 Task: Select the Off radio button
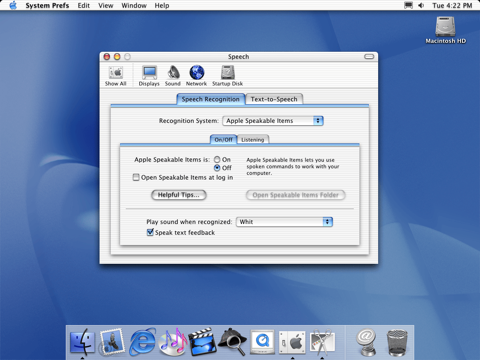pos(217,168)
